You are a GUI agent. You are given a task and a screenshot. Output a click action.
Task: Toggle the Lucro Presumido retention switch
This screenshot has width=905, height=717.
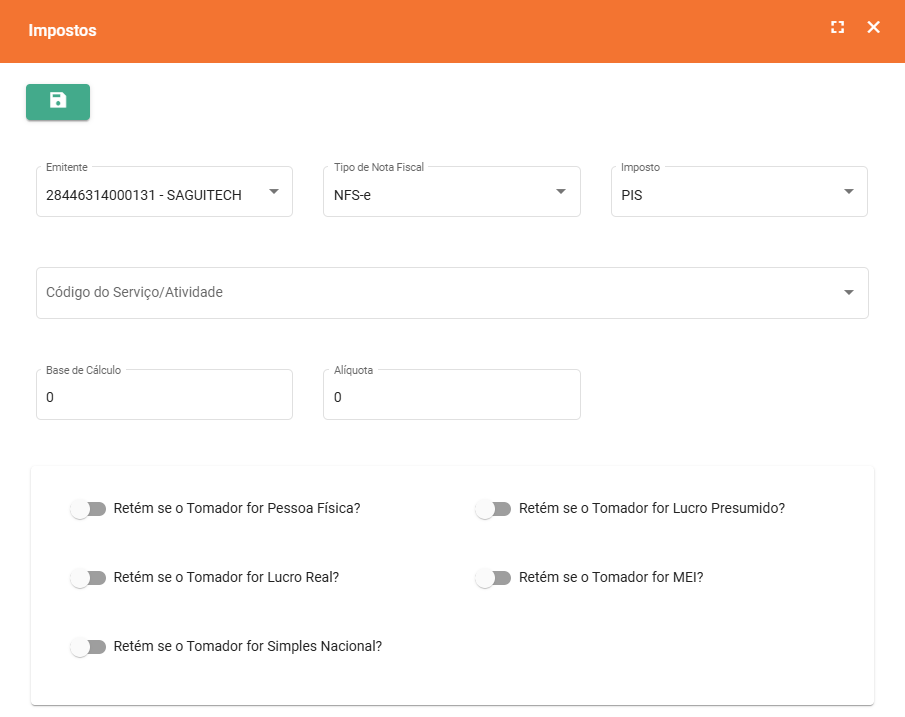pyautogui.click(x=493, y=509)
